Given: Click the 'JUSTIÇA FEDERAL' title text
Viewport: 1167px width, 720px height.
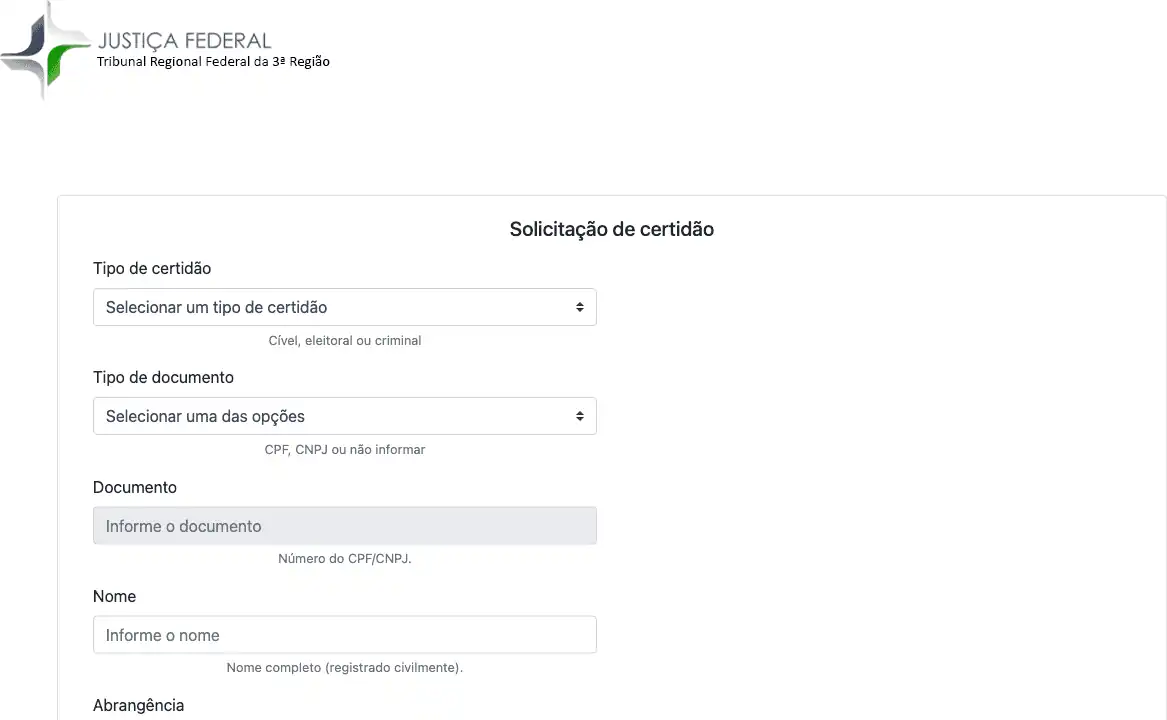Looking at the screenshot, I should [184, 40].
